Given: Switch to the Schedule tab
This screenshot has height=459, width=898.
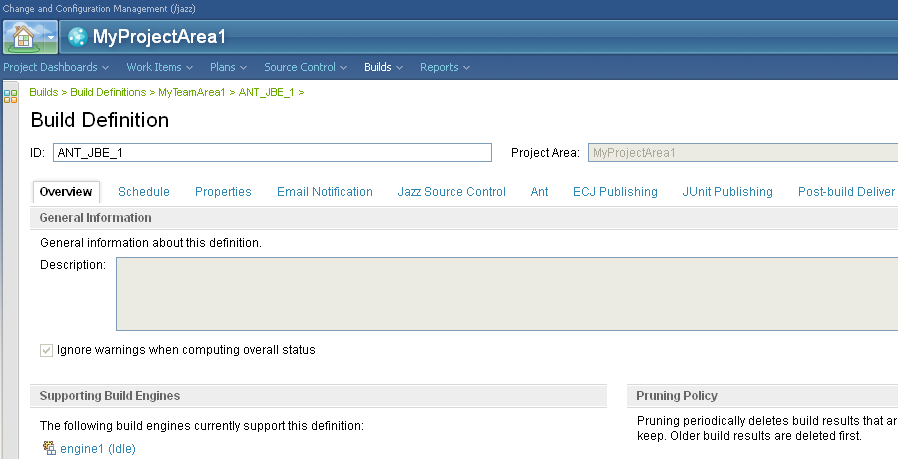Looking at the screenshot, I should click(144, 192).
